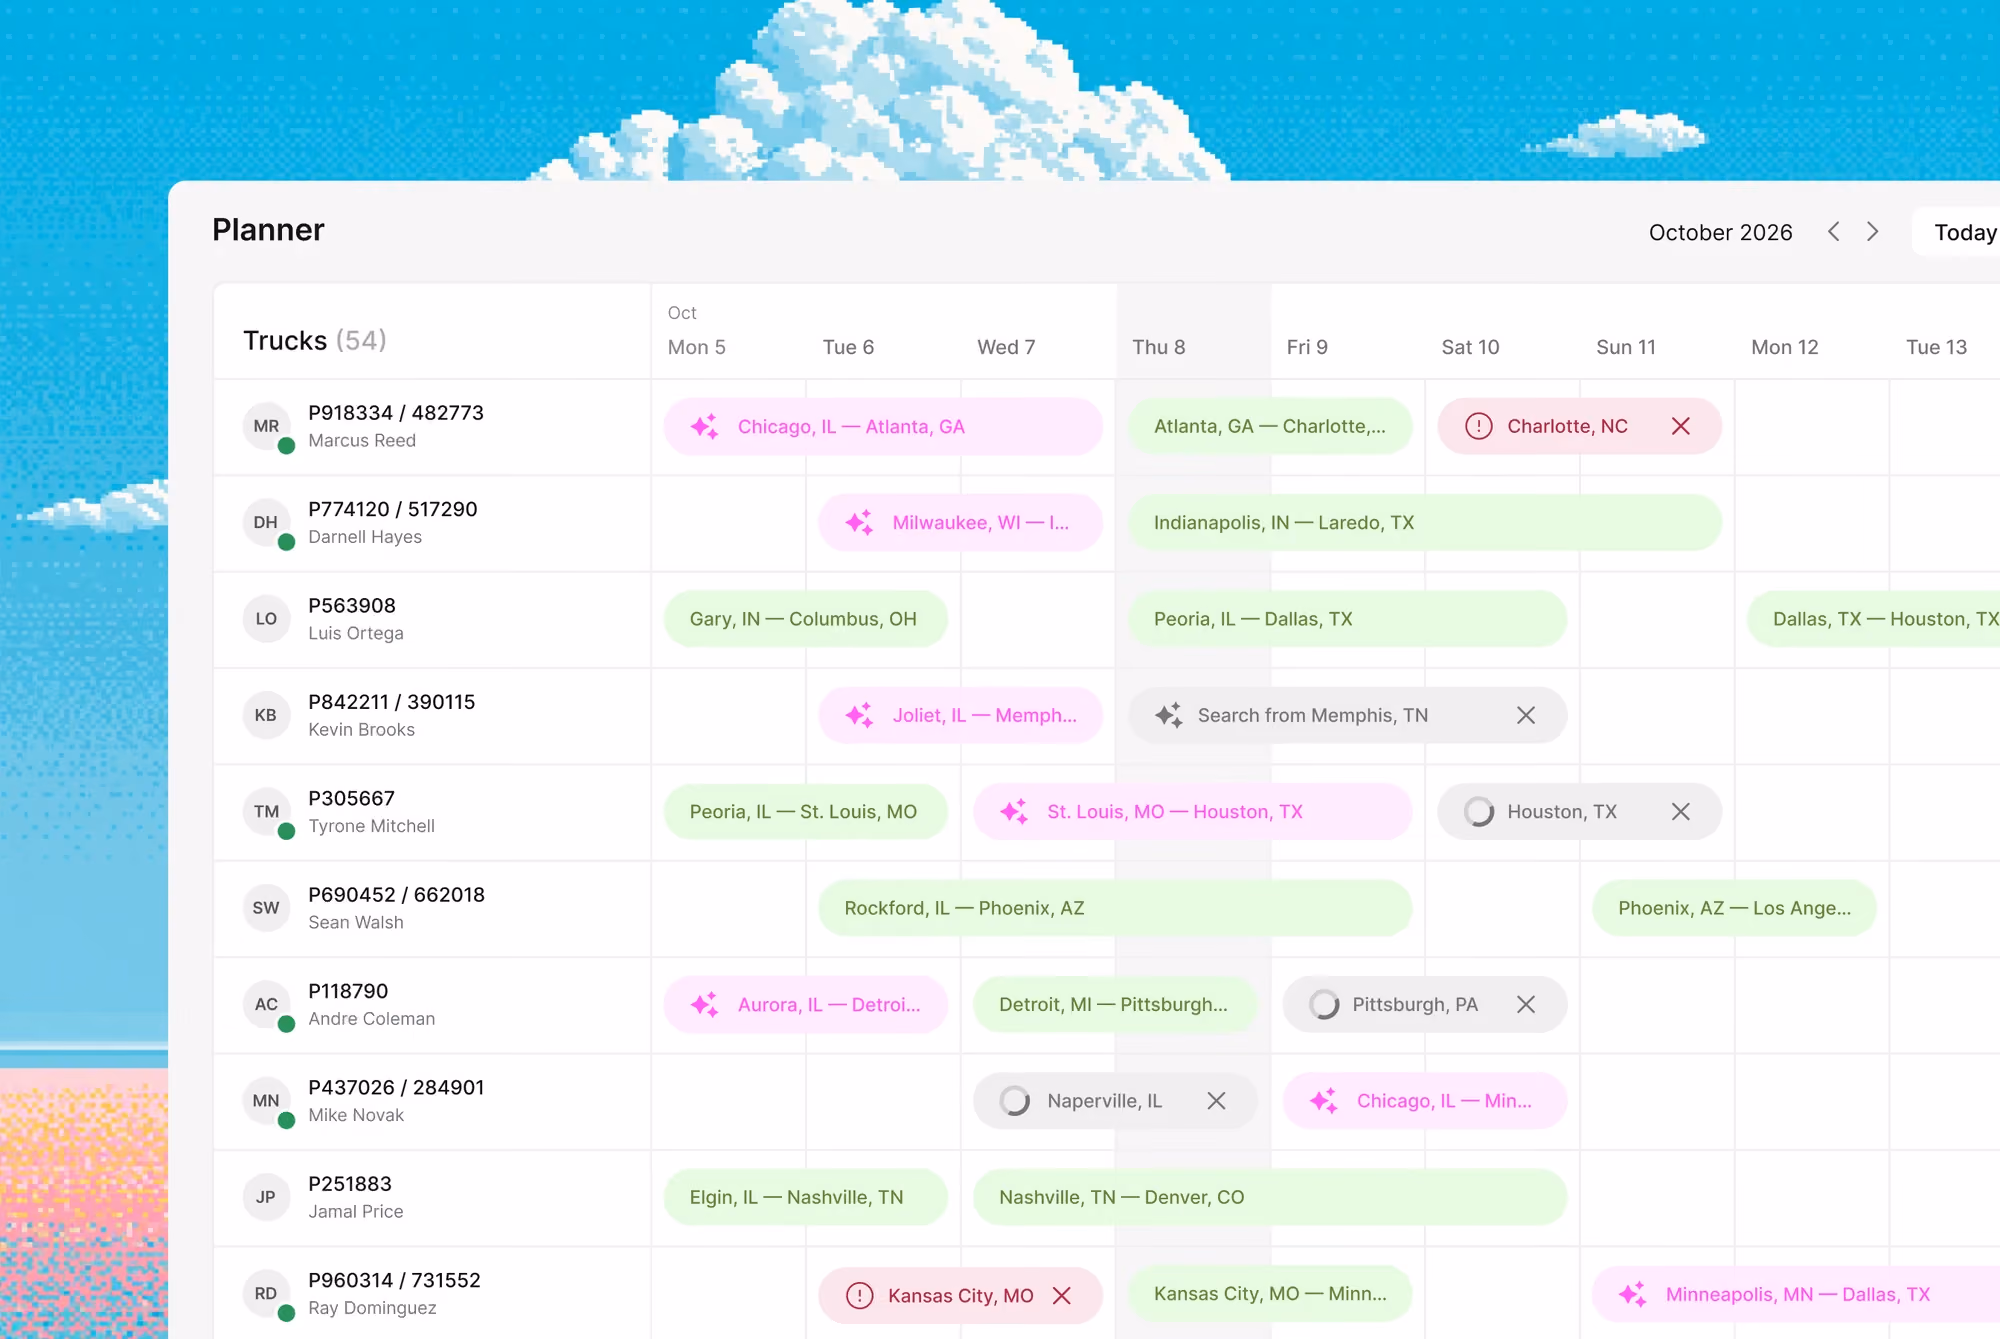2000x1339 pixels.
Task: Click sparkle icon on Search from Memphis
Action: (1168, 715)
